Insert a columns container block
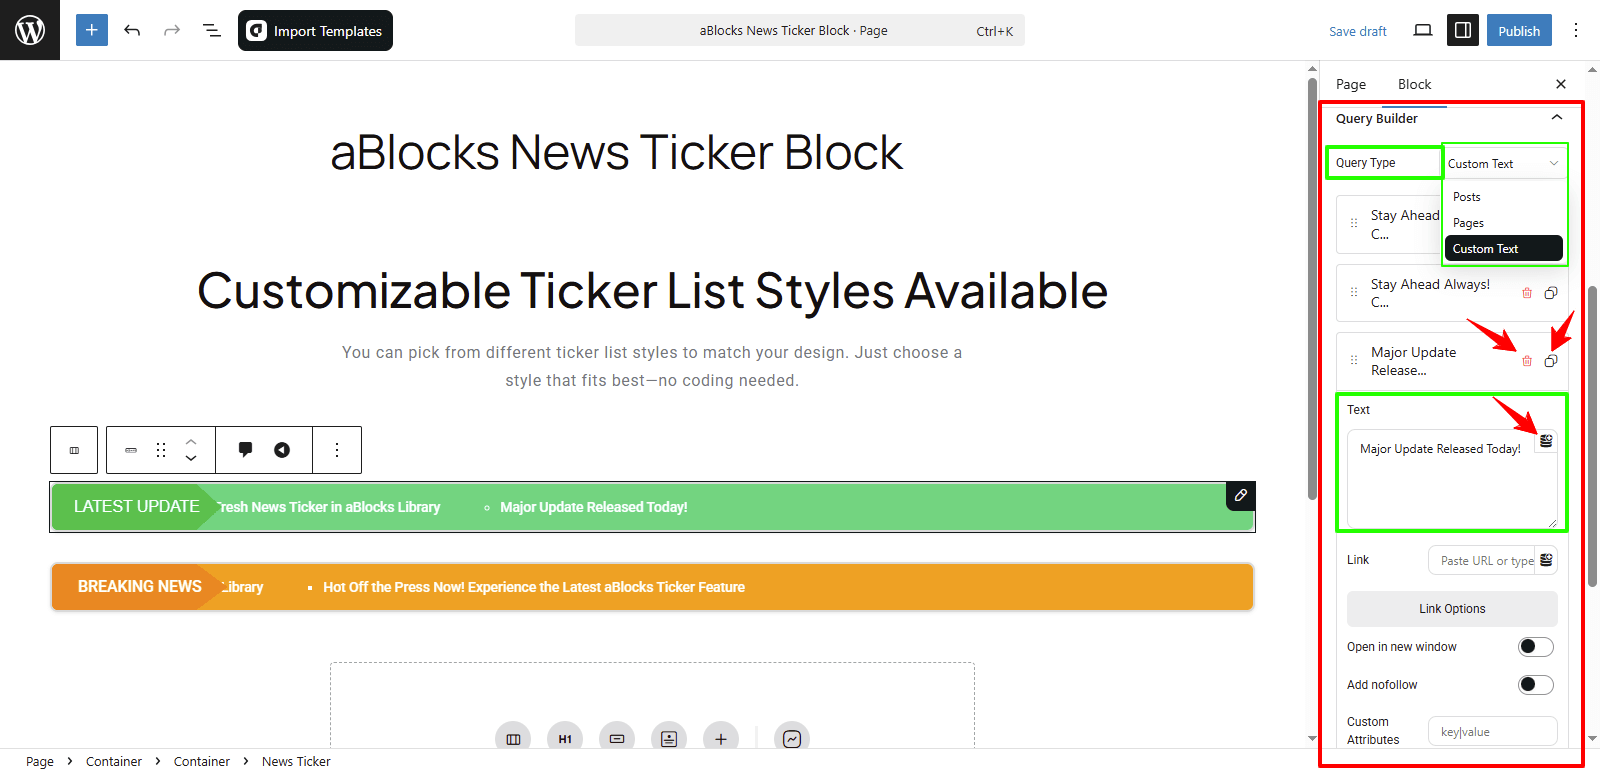The image size is (1600, 773). pyautogui.click(x=513, y=739)
